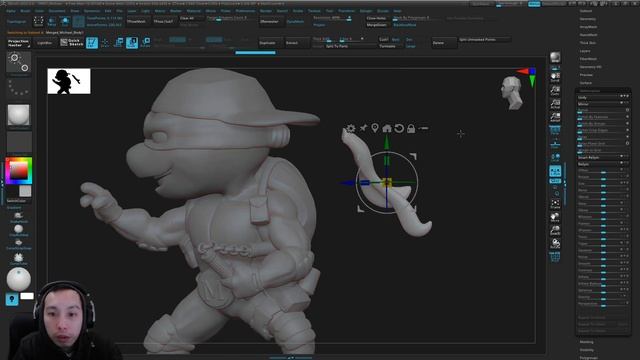Click the Actual size icon

tap(555, 104)
